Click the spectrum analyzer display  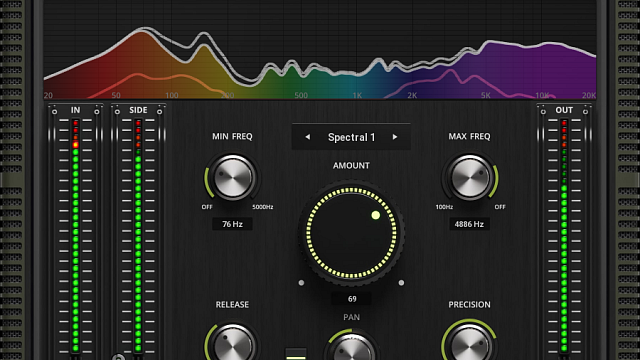(320, 49)
